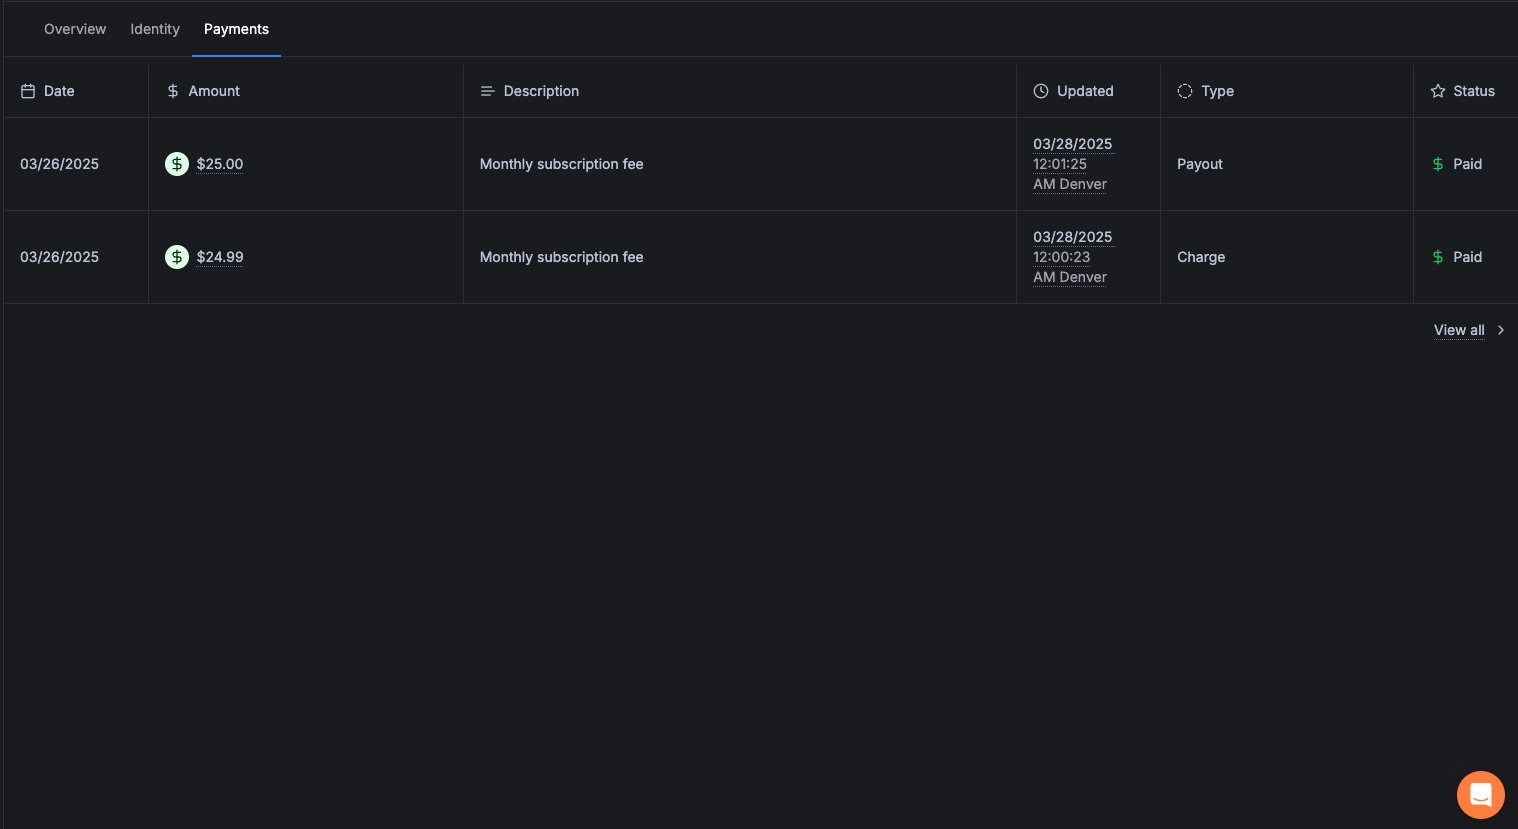The width and height of the screenshot is (1518, 829).
Task: Click the clock icon in the Updated header
Action: pos(1040,90)
